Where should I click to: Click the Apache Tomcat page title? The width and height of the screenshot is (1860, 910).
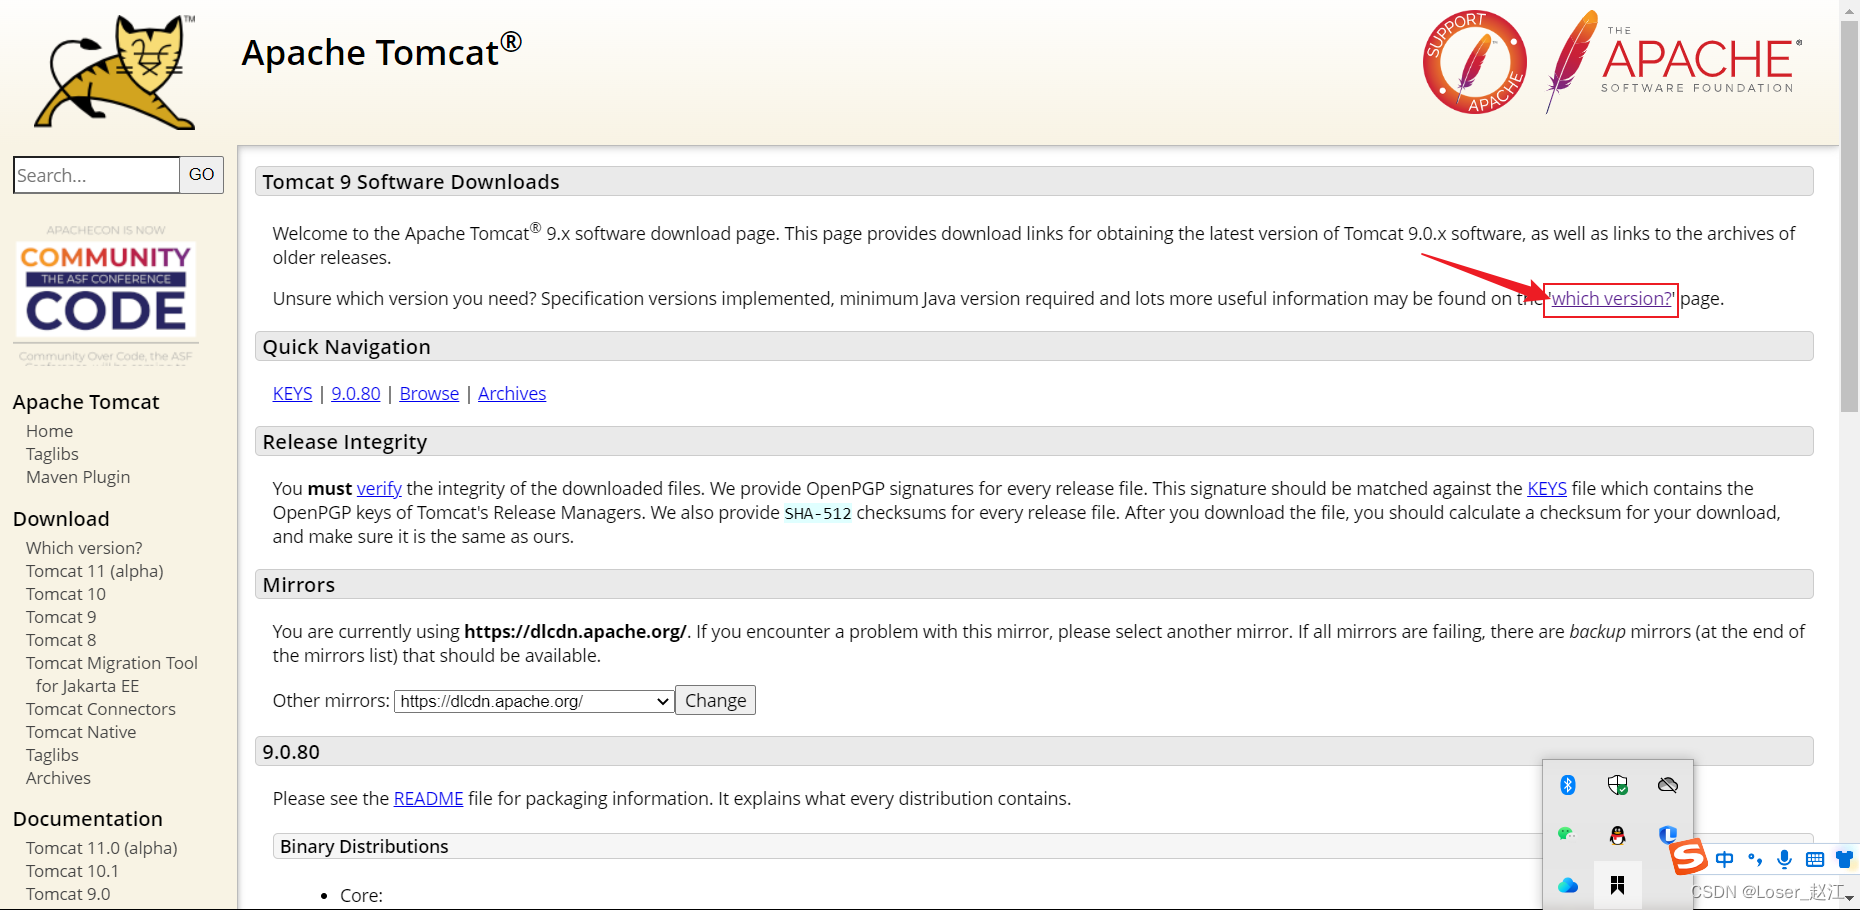381,52
